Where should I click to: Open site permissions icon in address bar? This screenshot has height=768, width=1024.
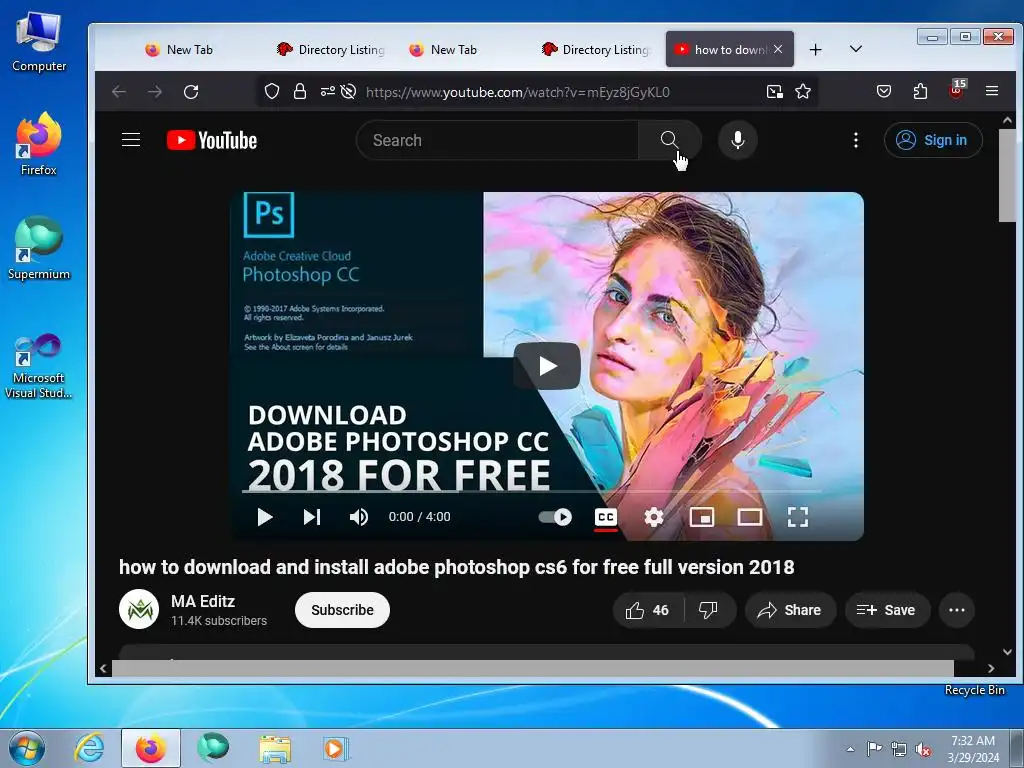click(x=327, y=91)
